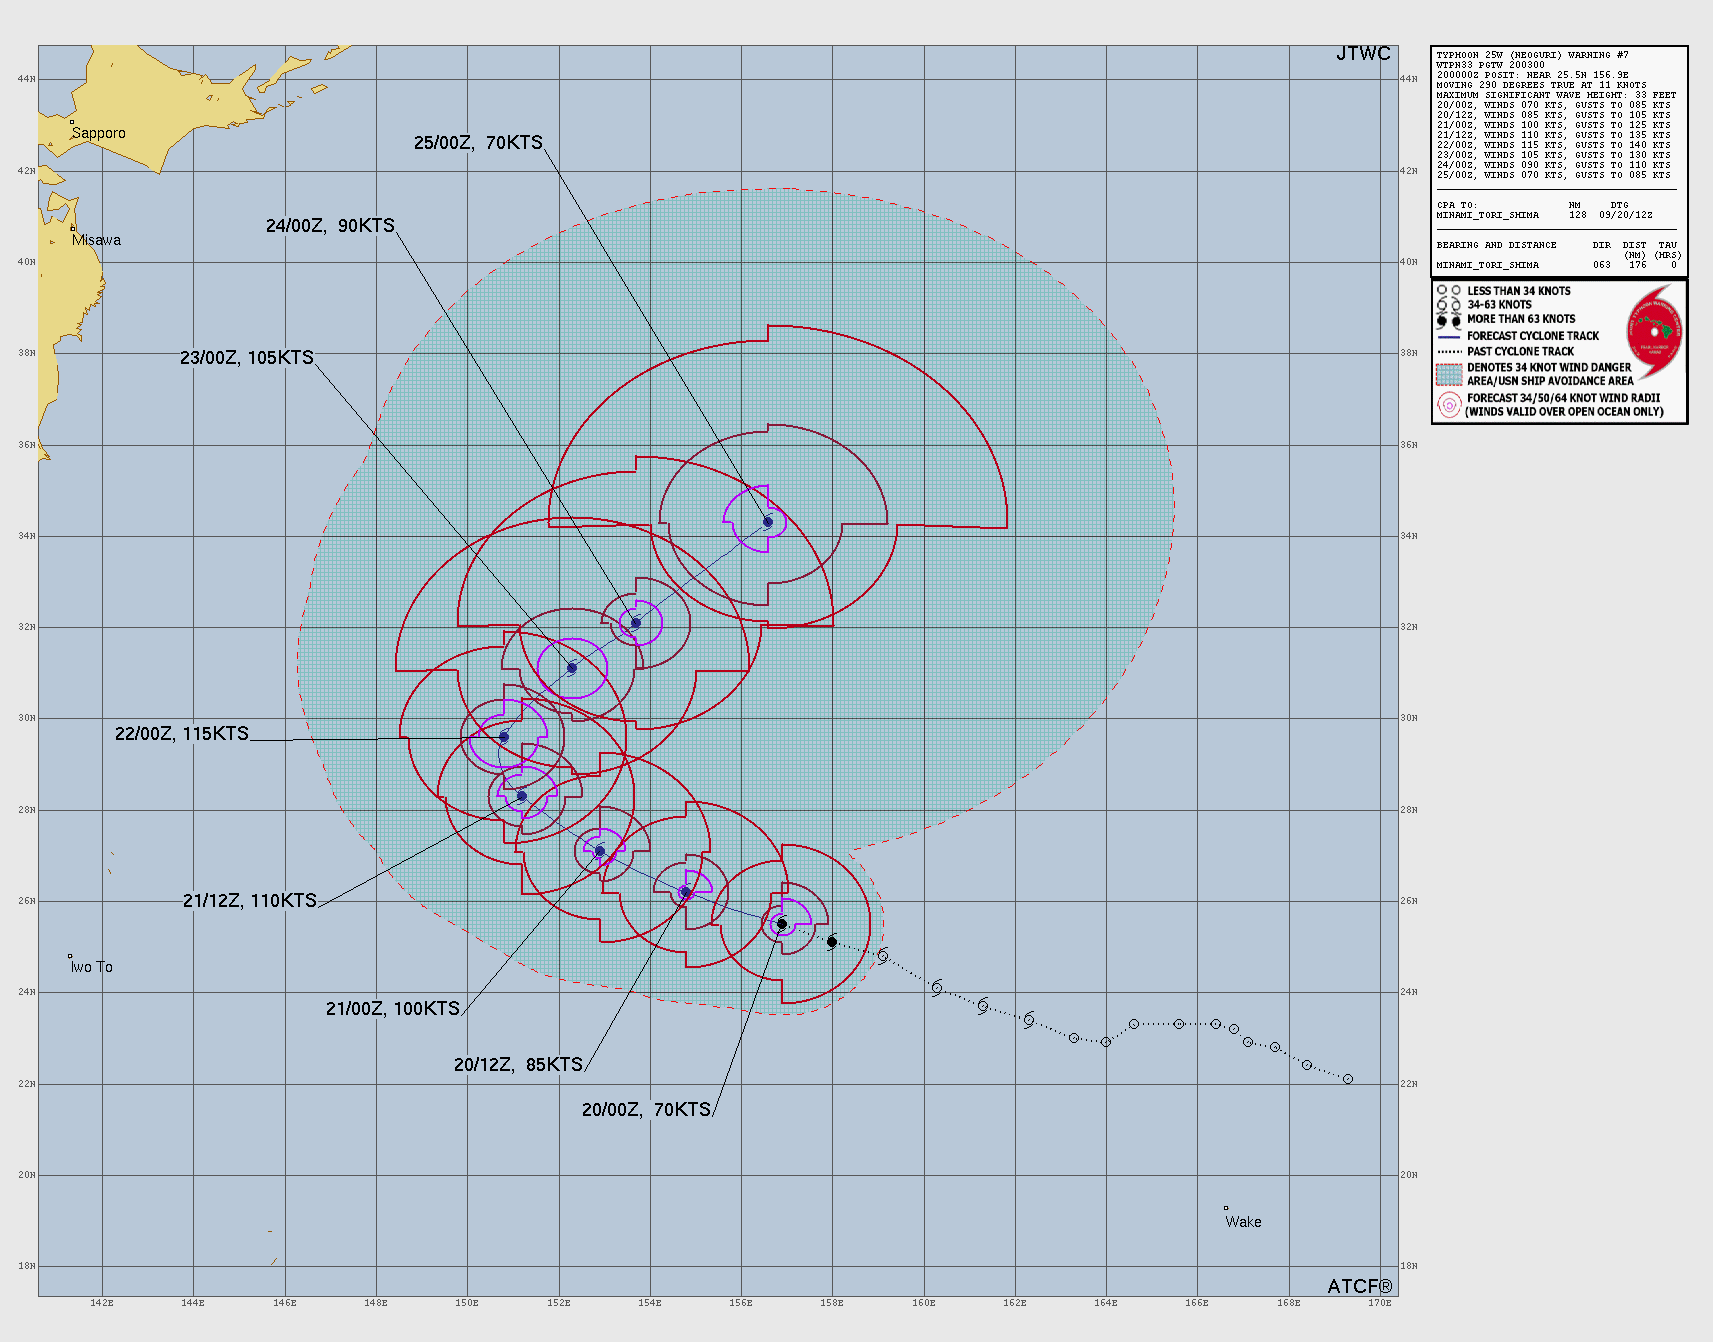The width and height of the screenshot is (1713, 1342).
Task: Click the blue forecast cyclone track legend line
Action: click(1449, 337)
